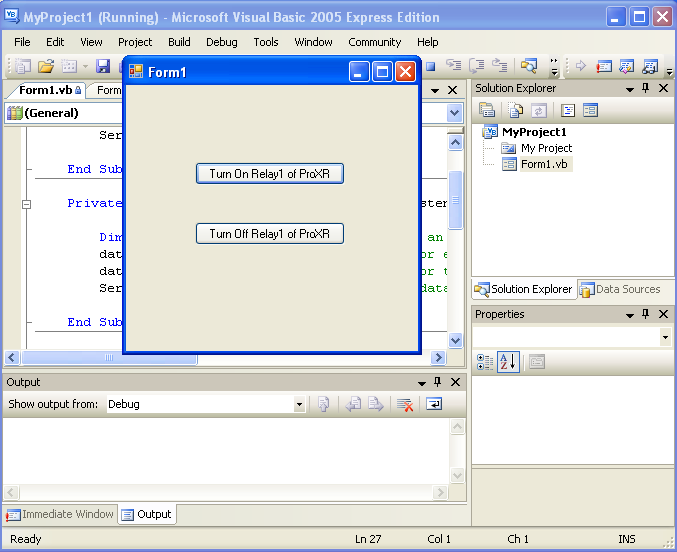Click the Open File folder icon
Viewport: 677px width, 552px height.
(46, 66)
